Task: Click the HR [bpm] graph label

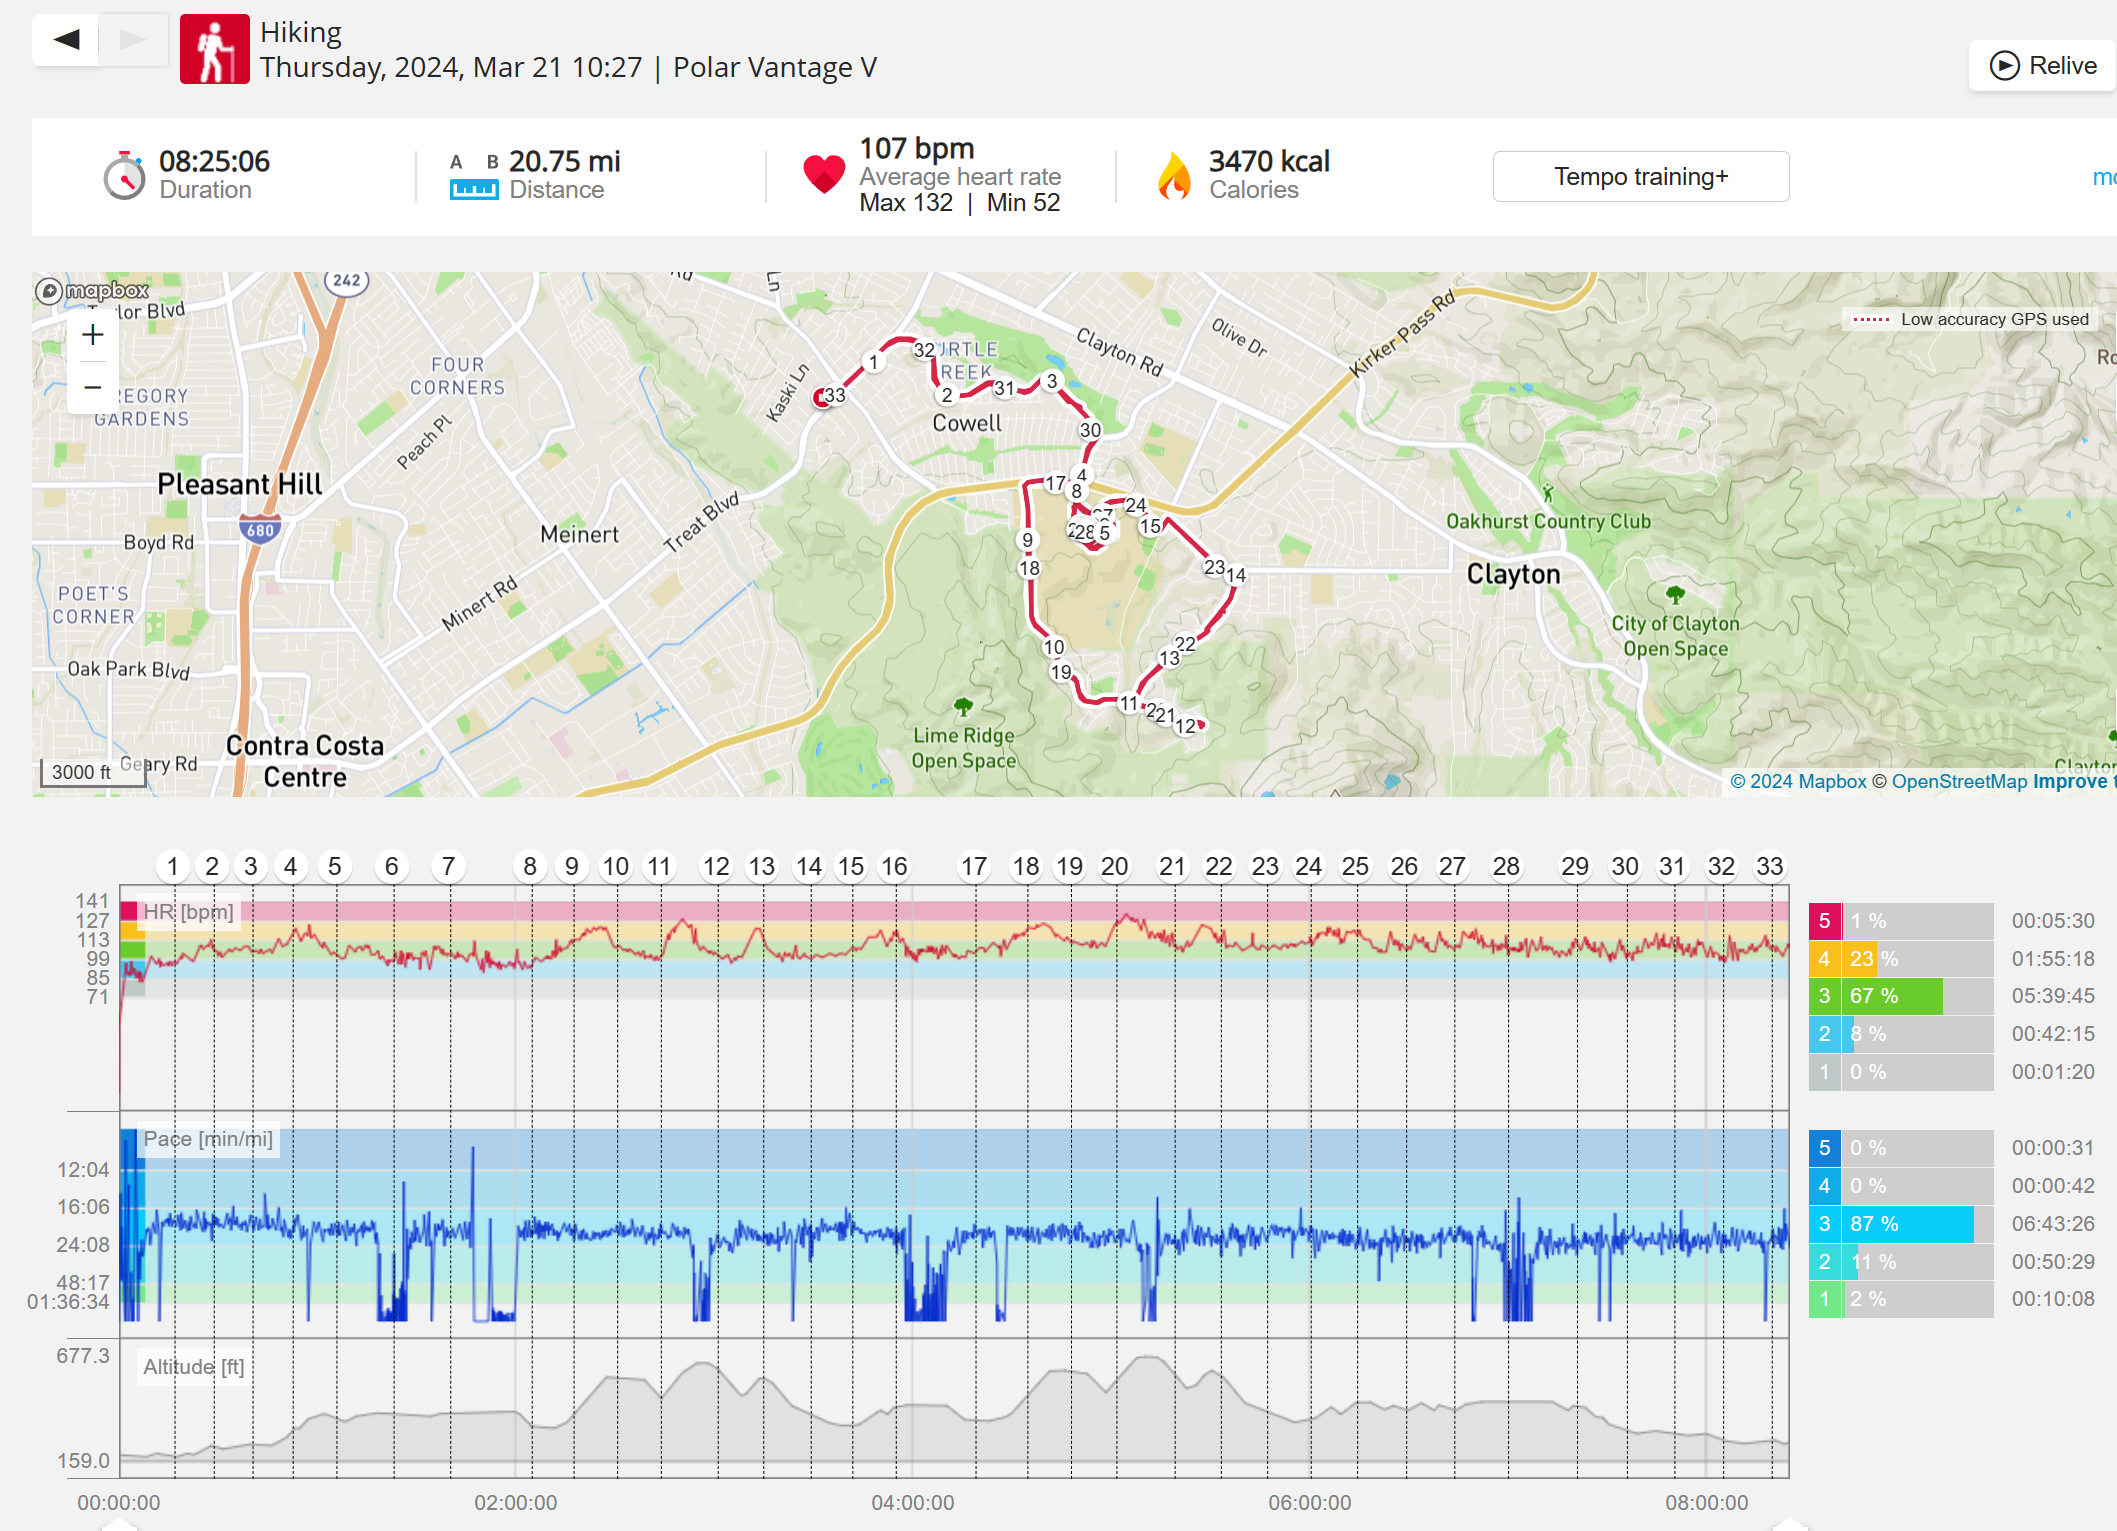Action: pyautogui.click(x=188, y=912)
